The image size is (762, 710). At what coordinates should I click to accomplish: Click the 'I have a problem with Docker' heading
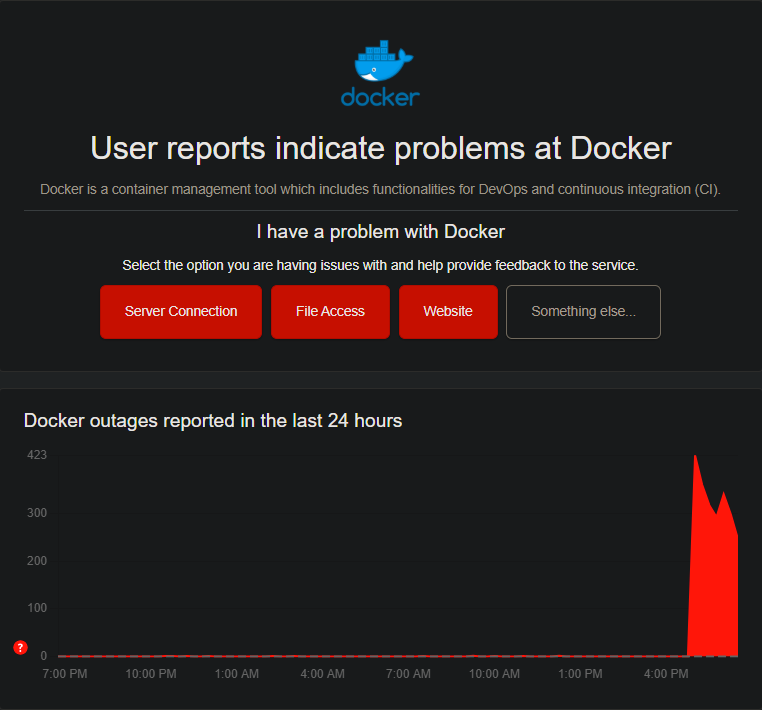380,232
